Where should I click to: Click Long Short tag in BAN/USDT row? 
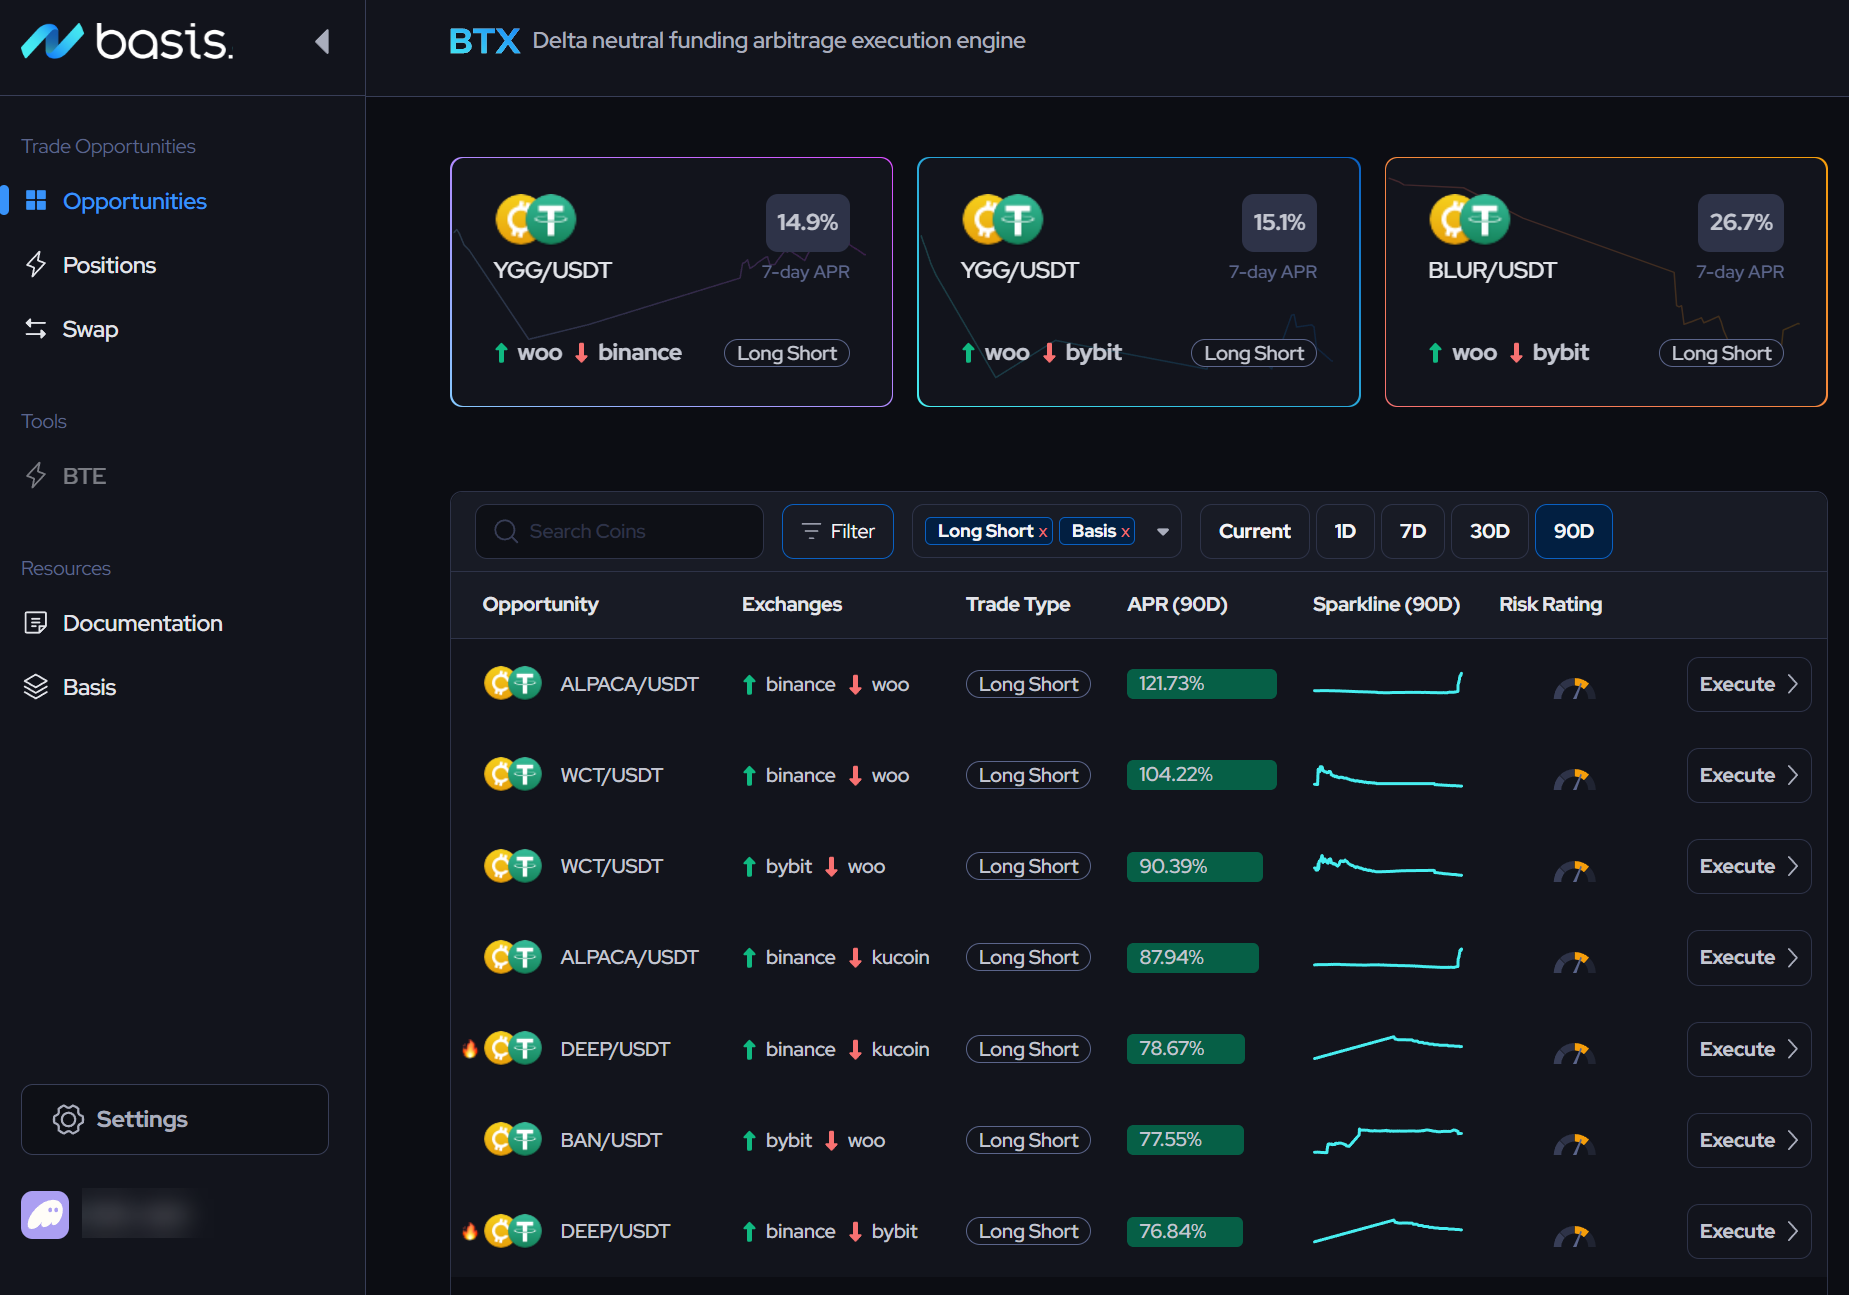[x=1028, y=1140]
